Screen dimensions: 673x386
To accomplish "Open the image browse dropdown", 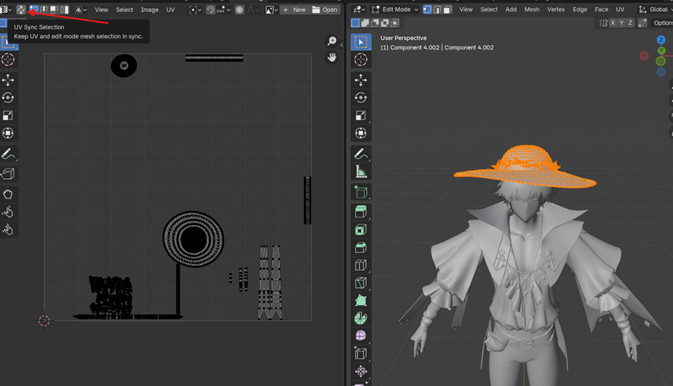I will click(271, 9).
